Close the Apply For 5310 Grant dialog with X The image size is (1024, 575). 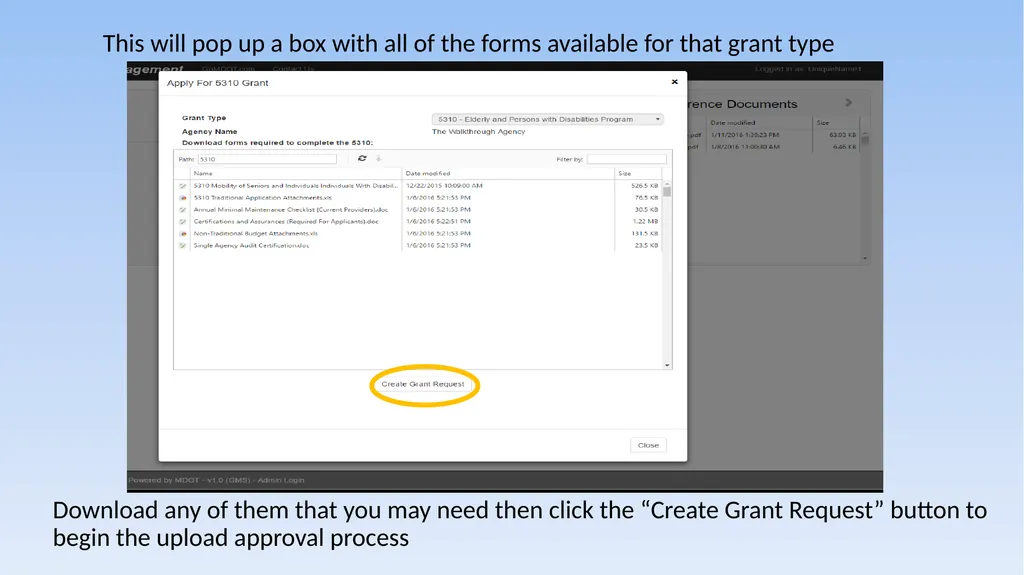675,82
